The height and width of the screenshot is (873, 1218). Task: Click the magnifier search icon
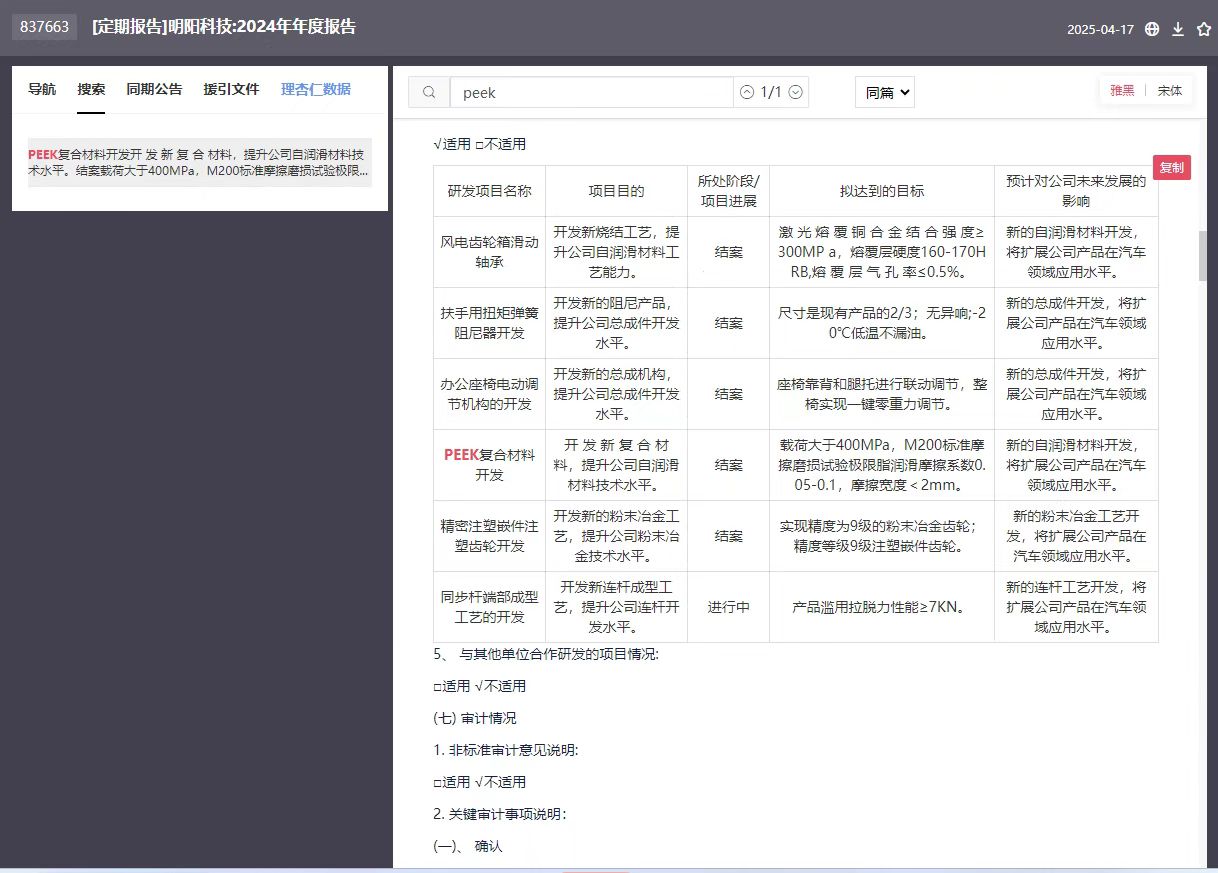tap(429, 92)
